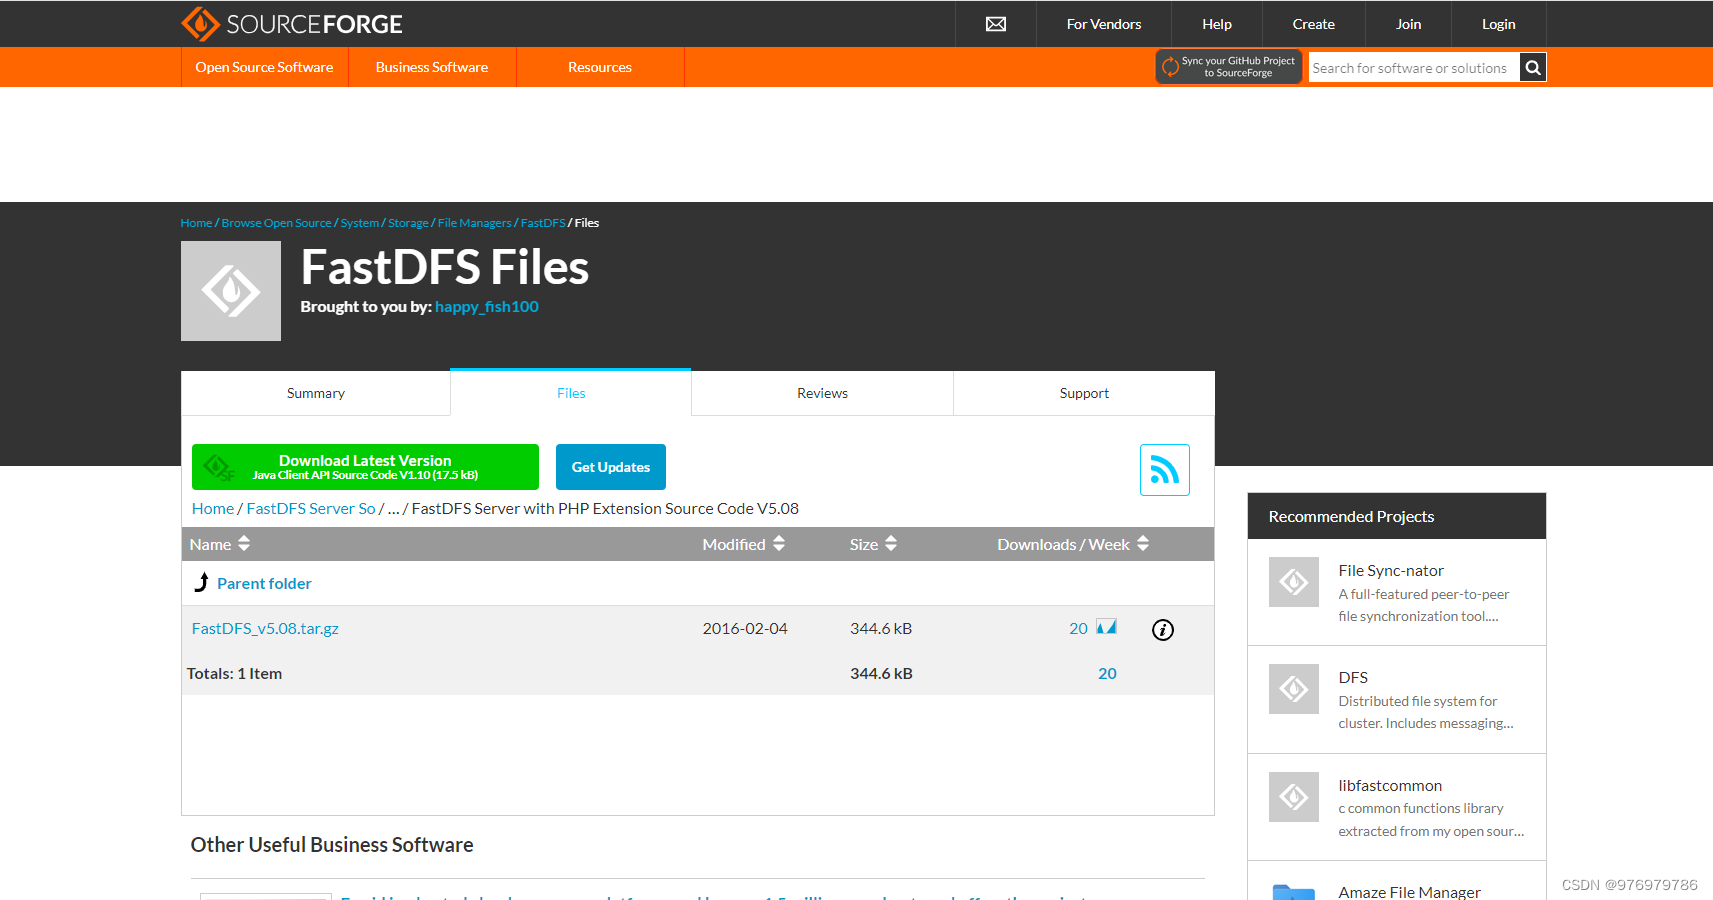Switch to the Reviews tab

pyautogui.click(x=822, y=393)
